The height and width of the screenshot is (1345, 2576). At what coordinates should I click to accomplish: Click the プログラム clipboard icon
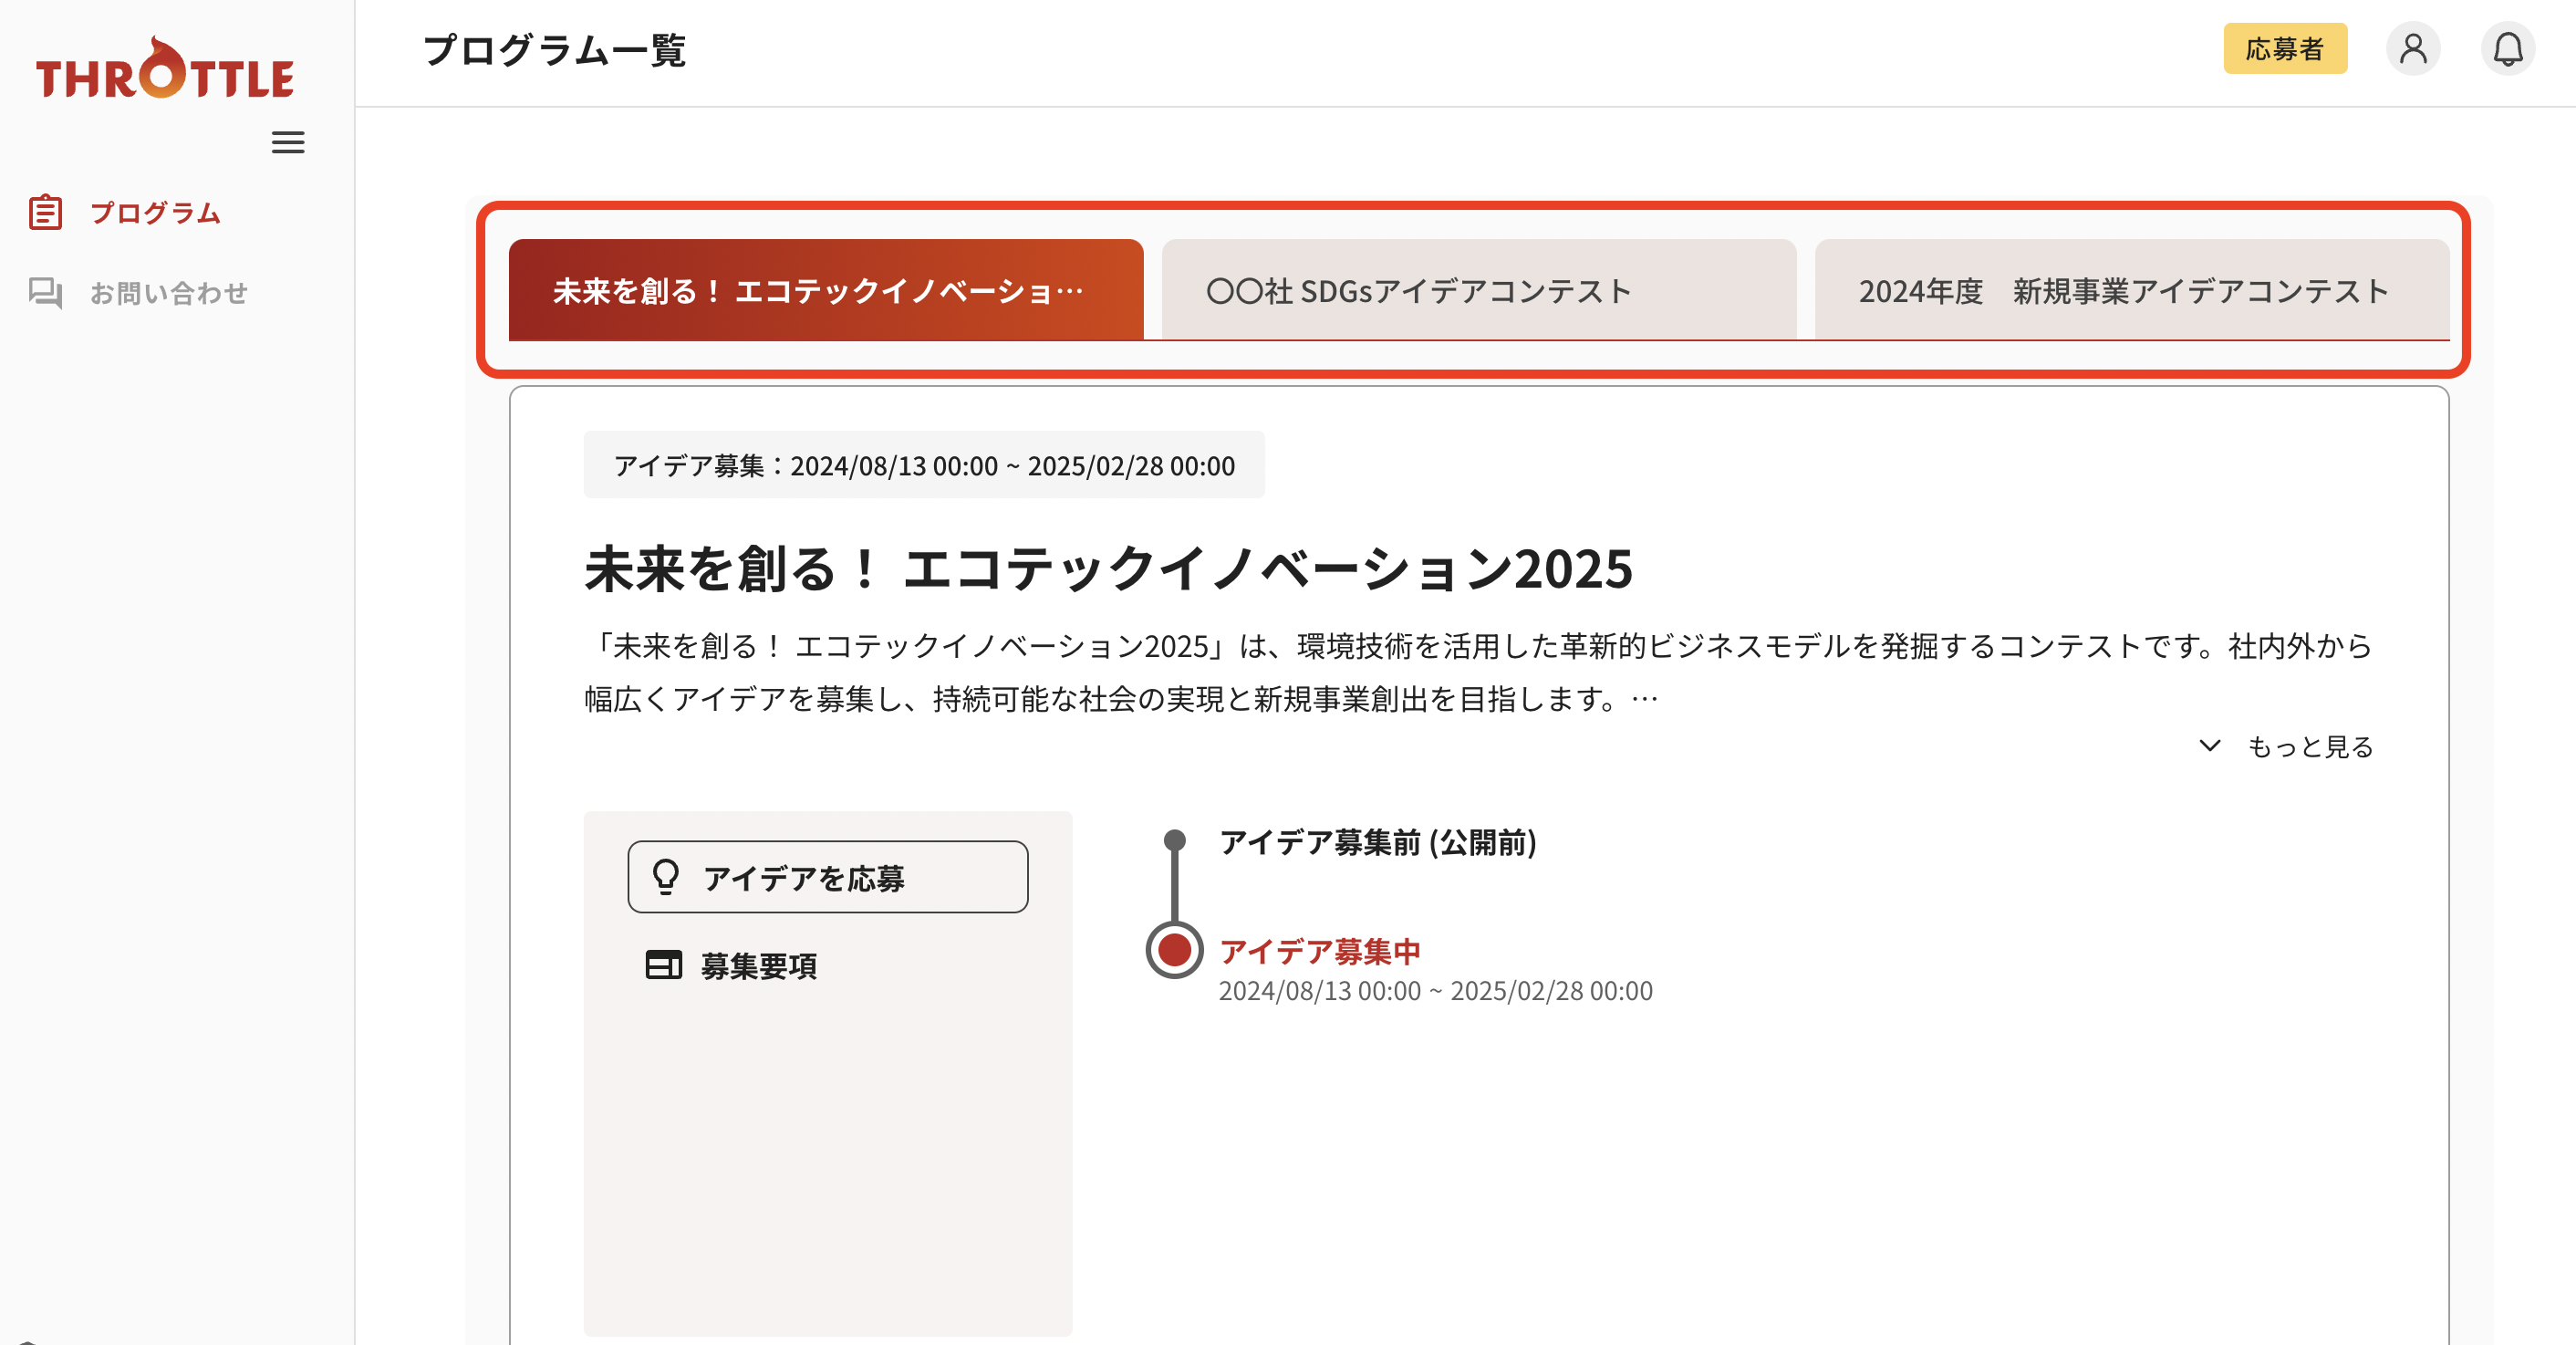(46, 213)
